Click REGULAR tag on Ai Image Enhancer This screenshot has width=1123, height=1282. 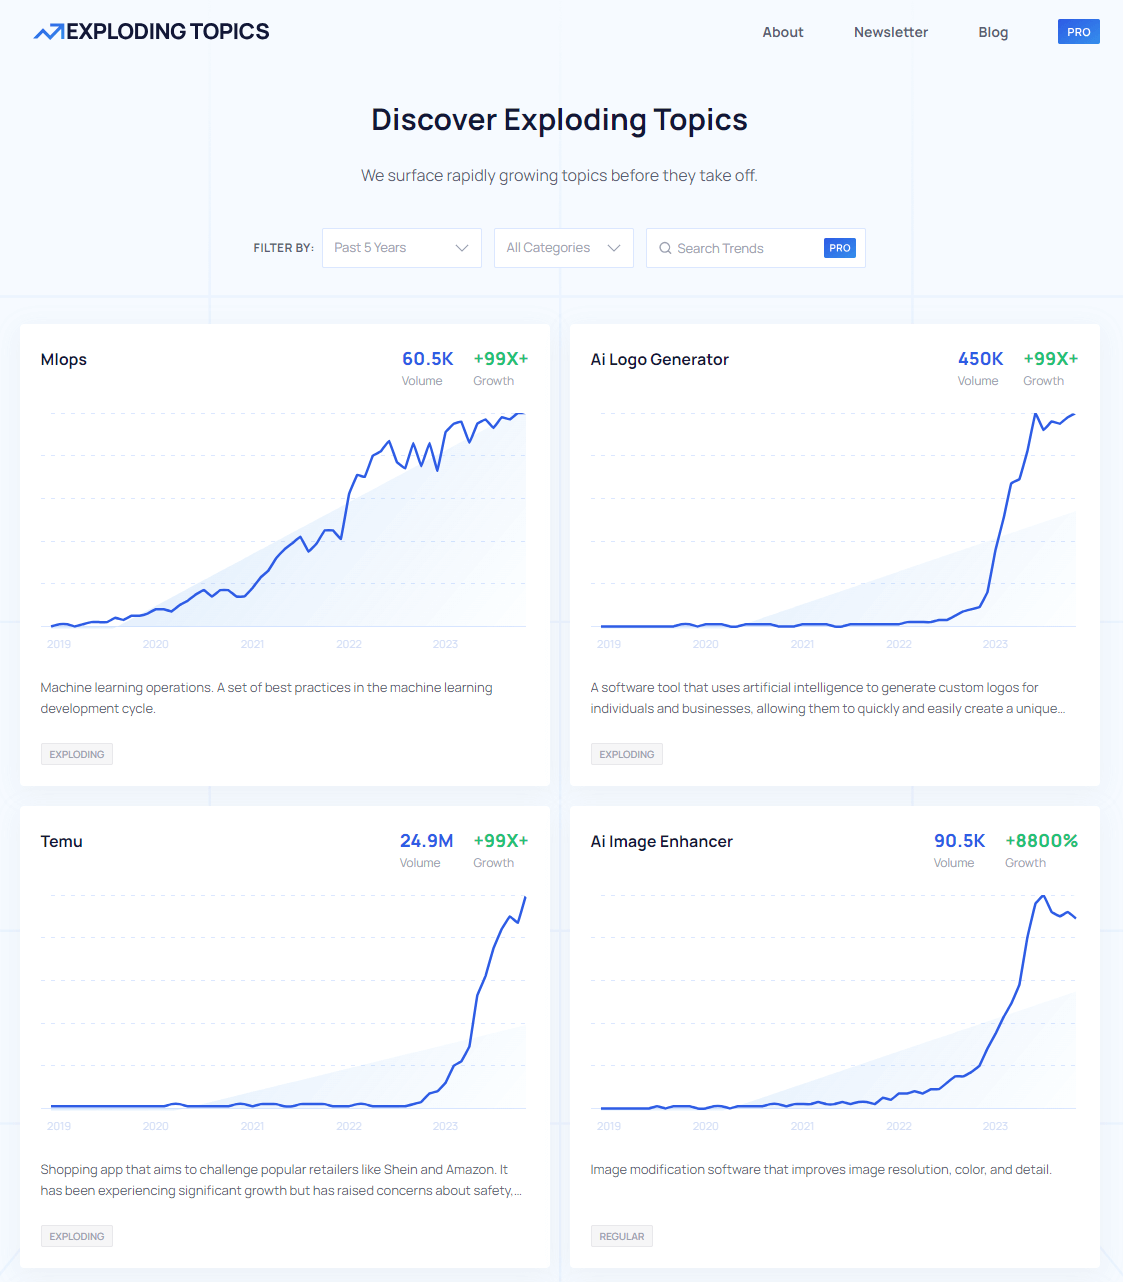pyautogui.click(x=621, y=1236)
